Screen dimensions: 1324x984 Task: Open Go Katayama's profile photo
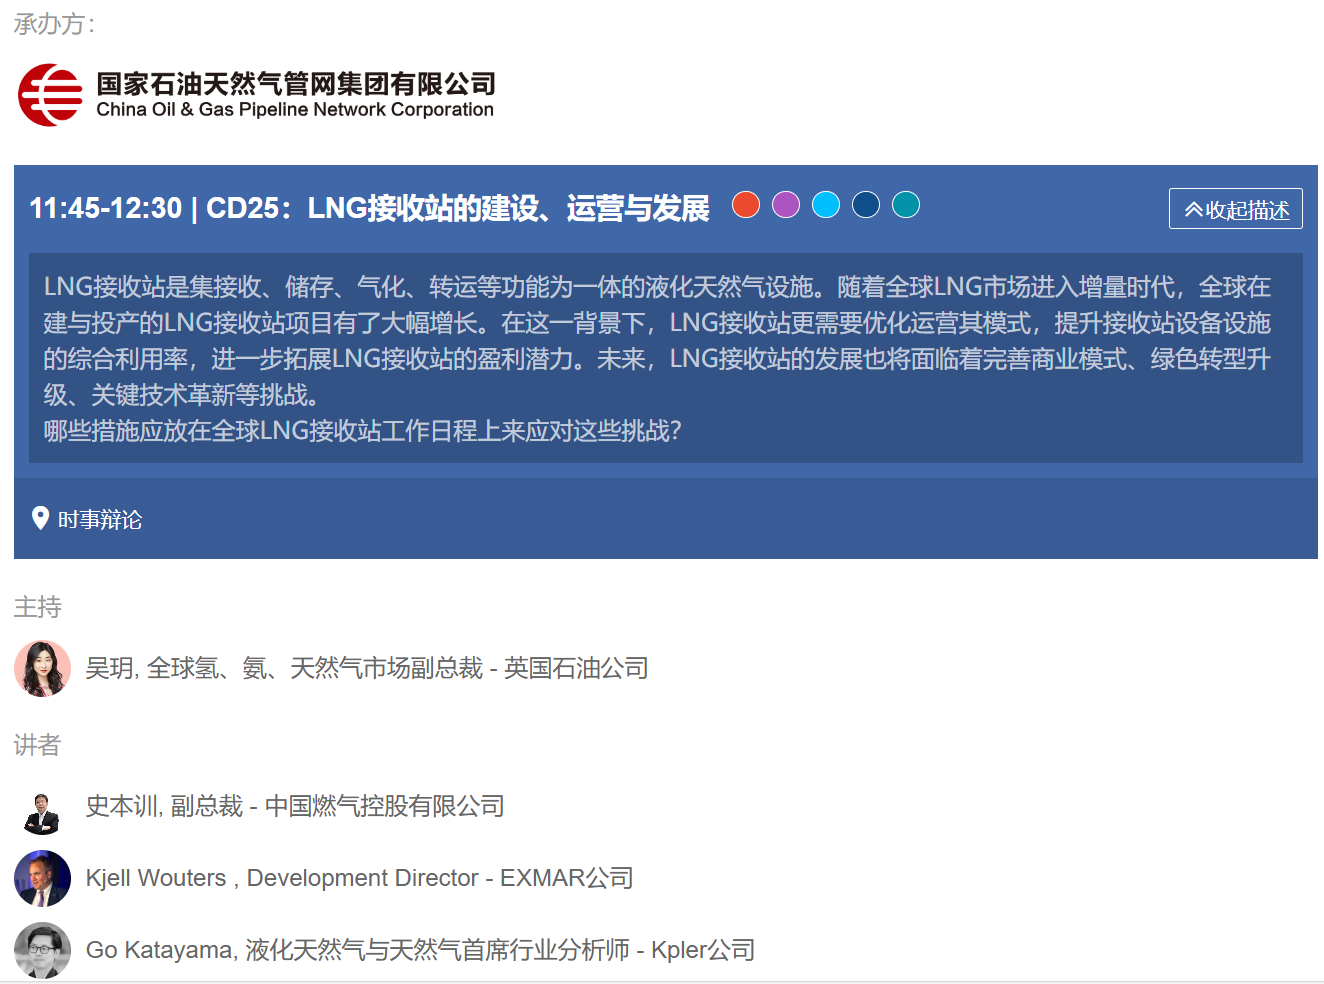[42, 950]
